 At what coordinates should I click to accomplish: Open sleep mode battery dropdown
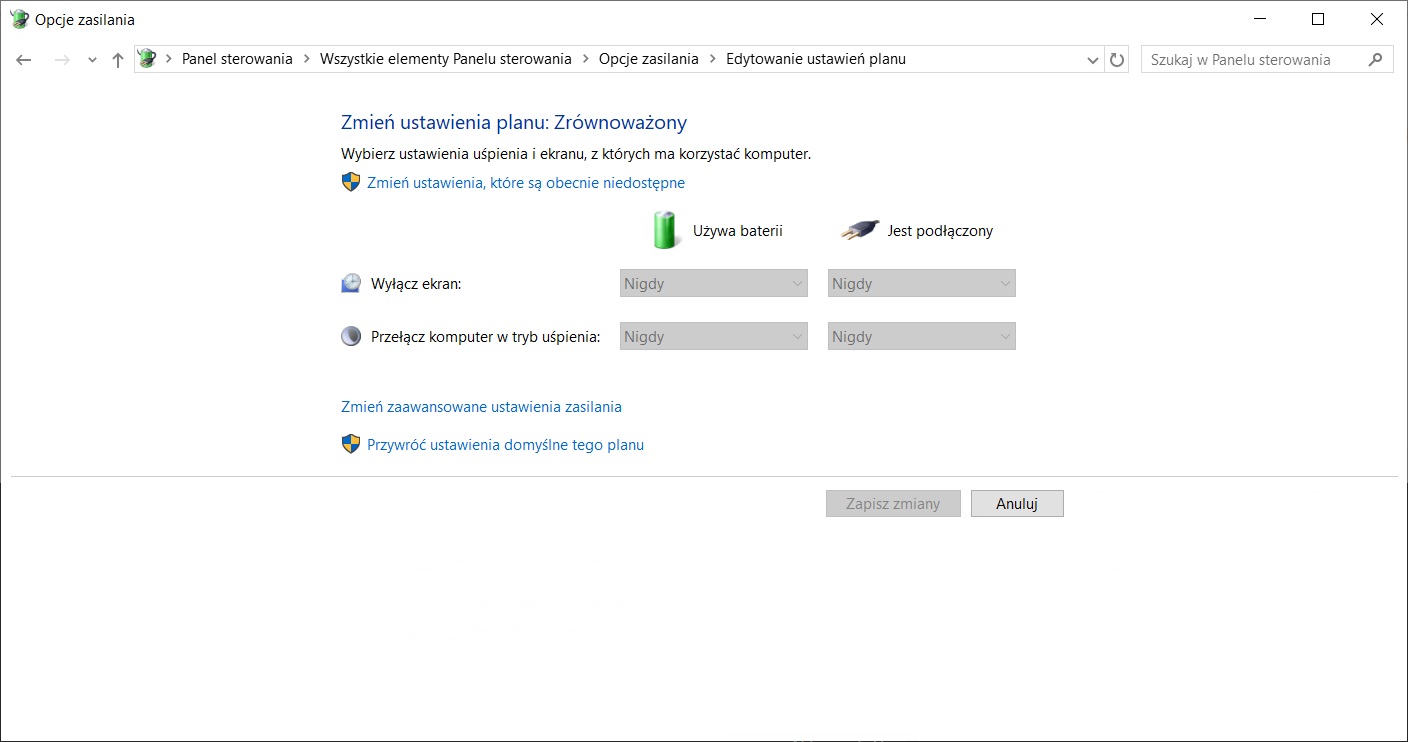click(713, 337)
